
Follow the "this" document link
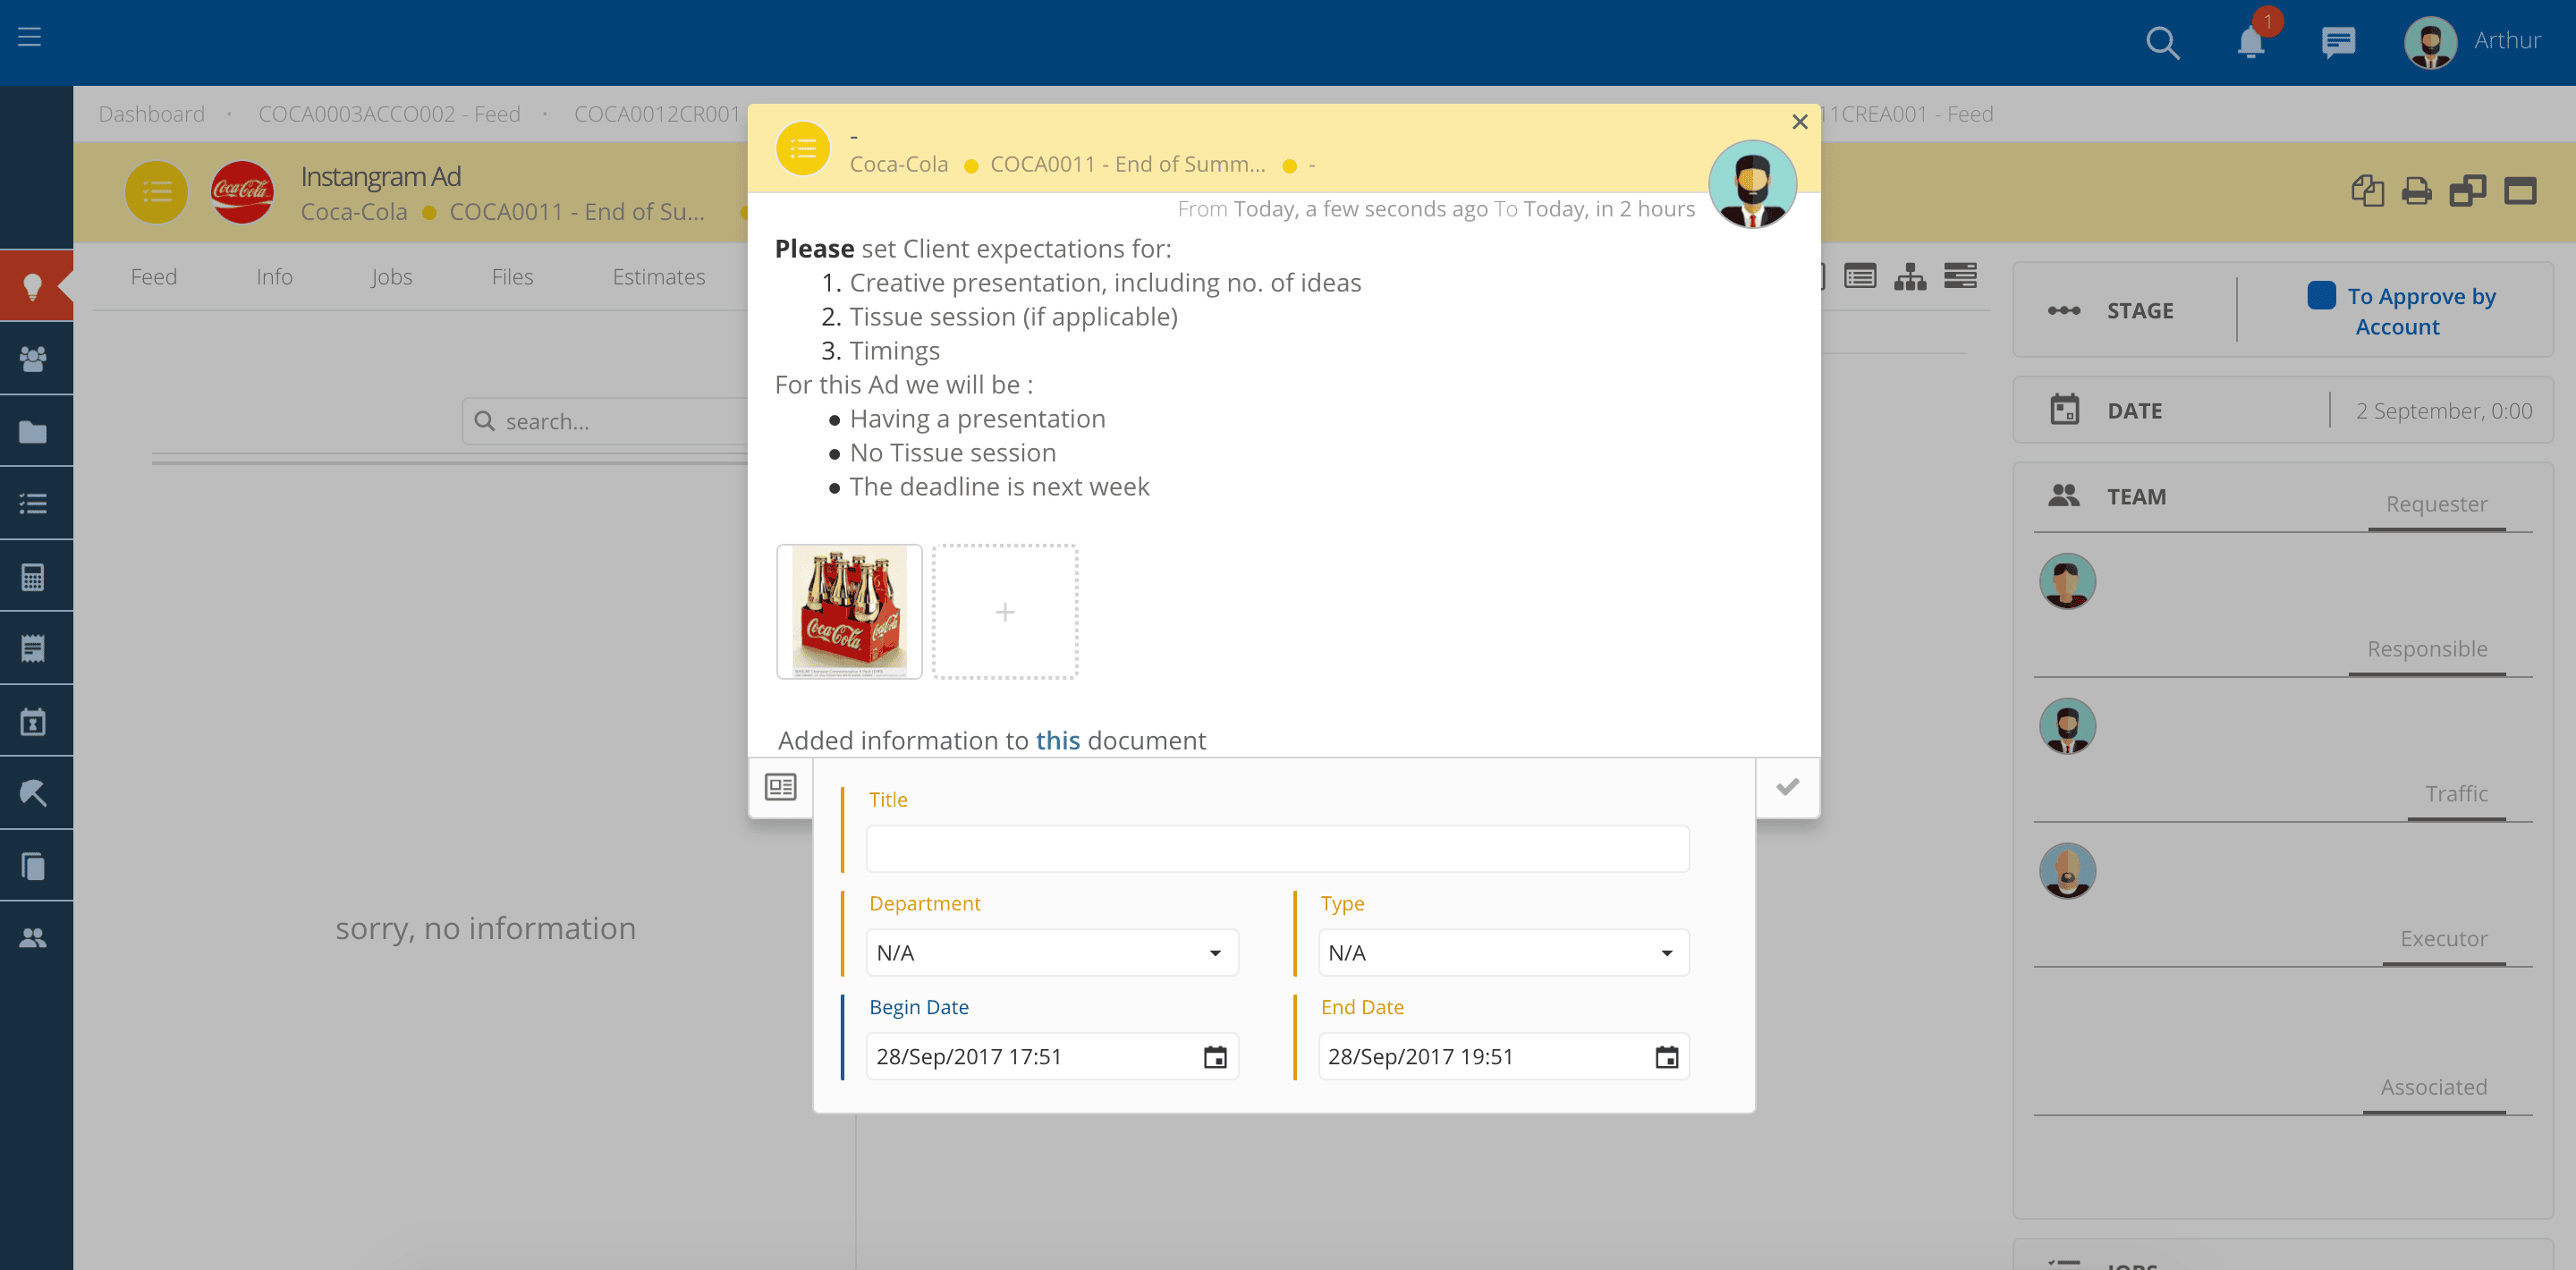(x=1057, y=740)
